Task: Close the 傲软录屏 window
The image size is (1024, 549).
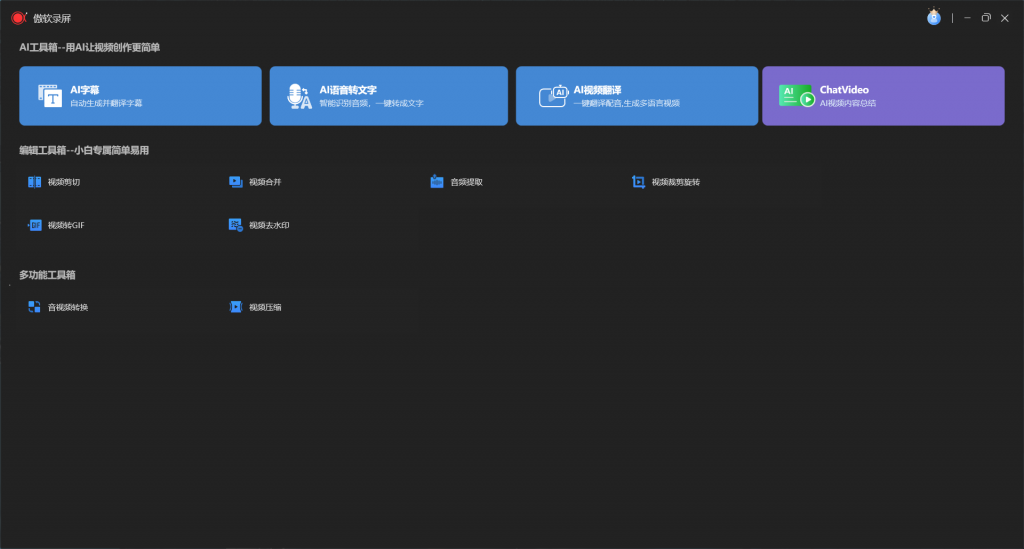Action: coord(1005,18)
